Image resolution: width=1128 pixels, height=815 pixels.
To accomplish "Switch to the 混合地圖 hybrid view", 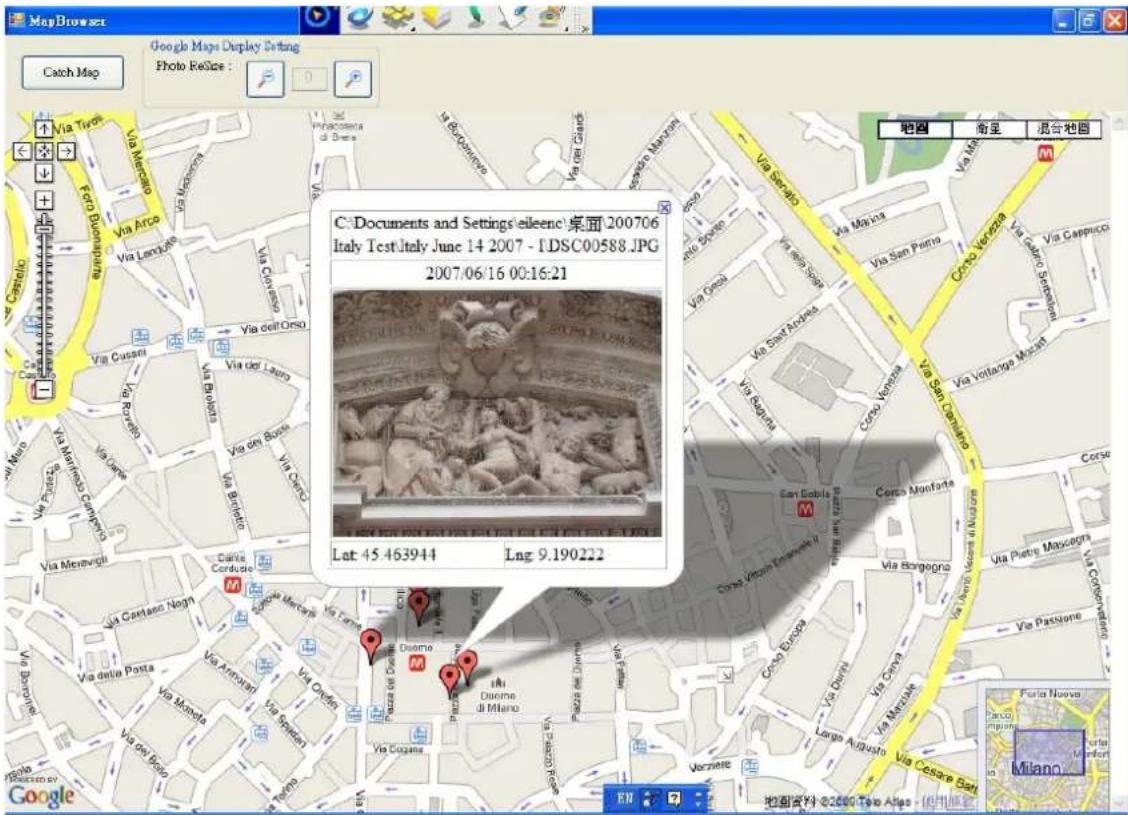I will [x=1063, y=129].
